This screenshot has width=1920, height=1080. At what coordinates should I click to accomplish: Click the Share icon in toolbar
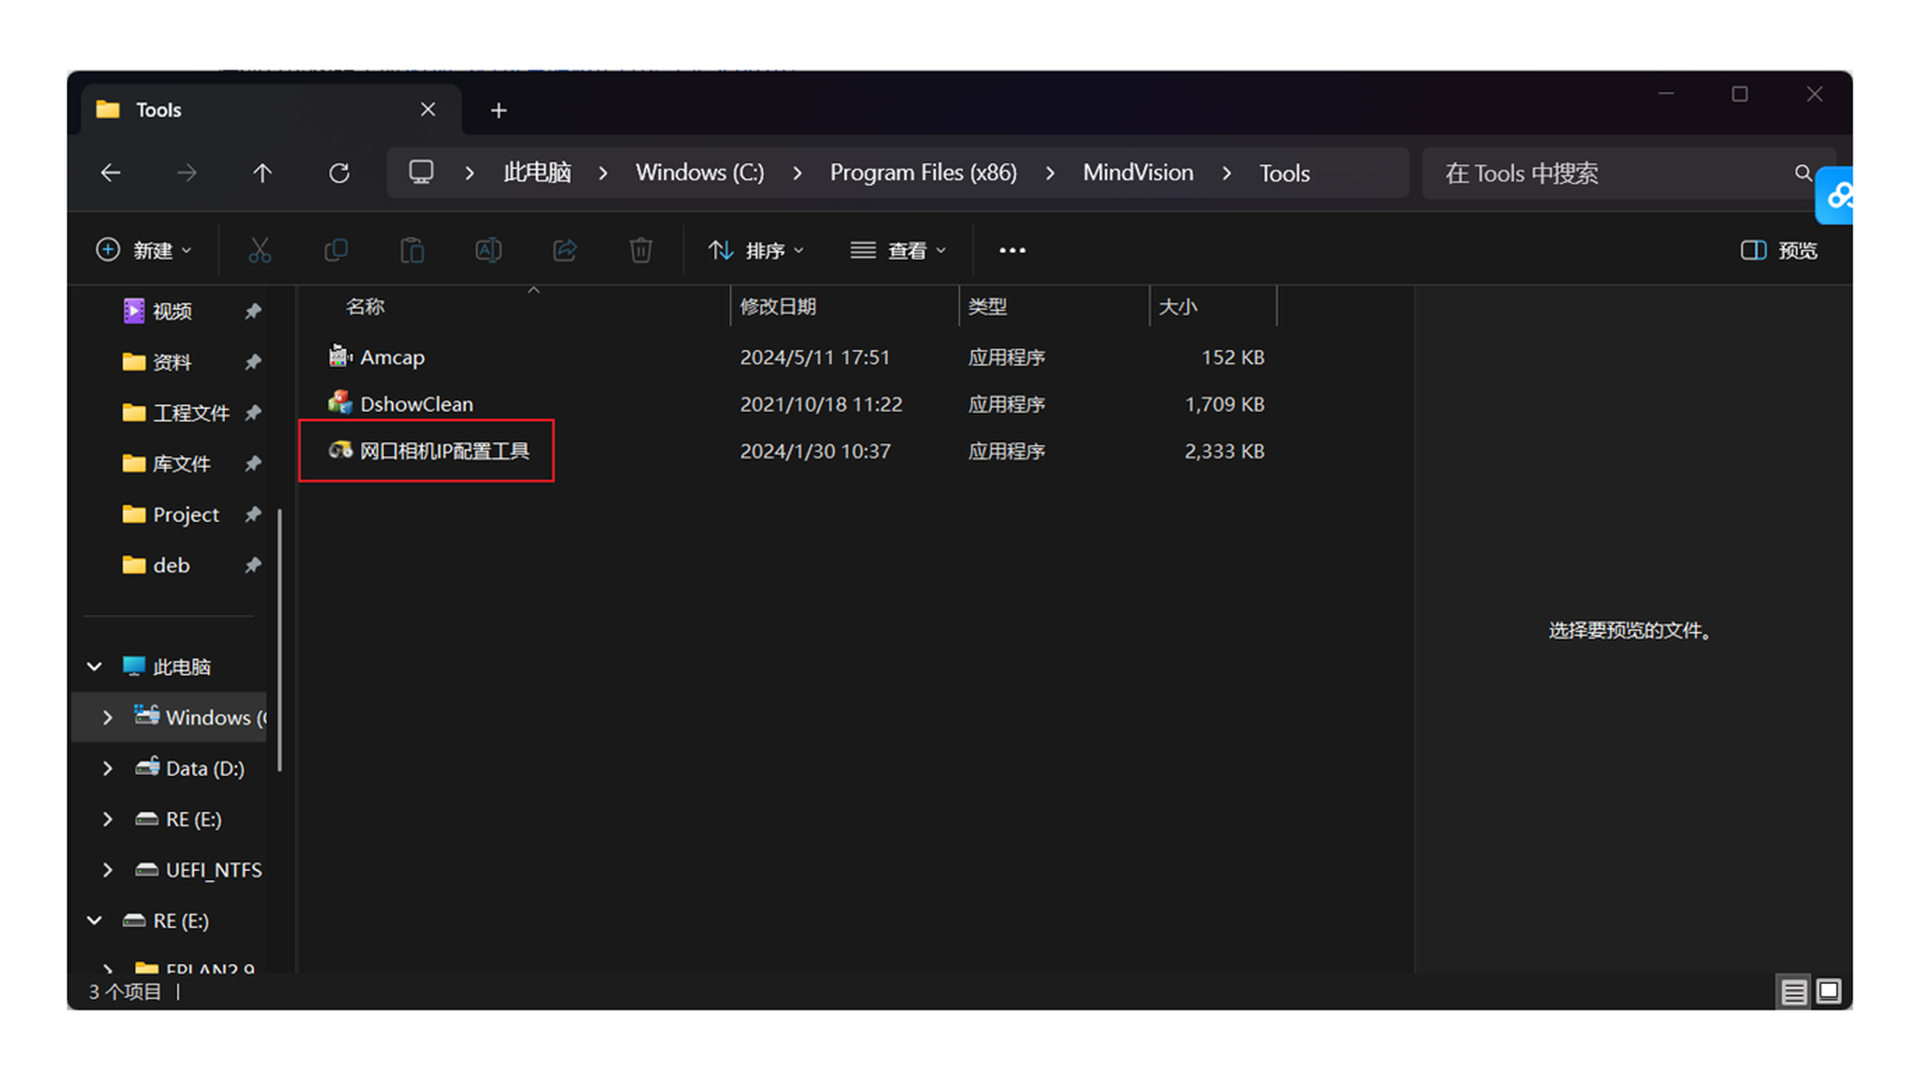(565, 250)
